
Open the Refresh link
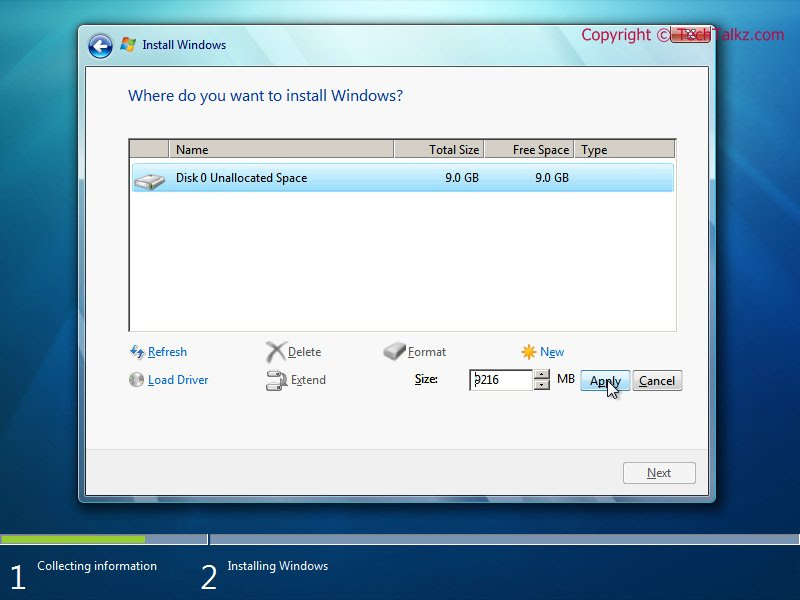pyautogui.click(x=167, y=352)
